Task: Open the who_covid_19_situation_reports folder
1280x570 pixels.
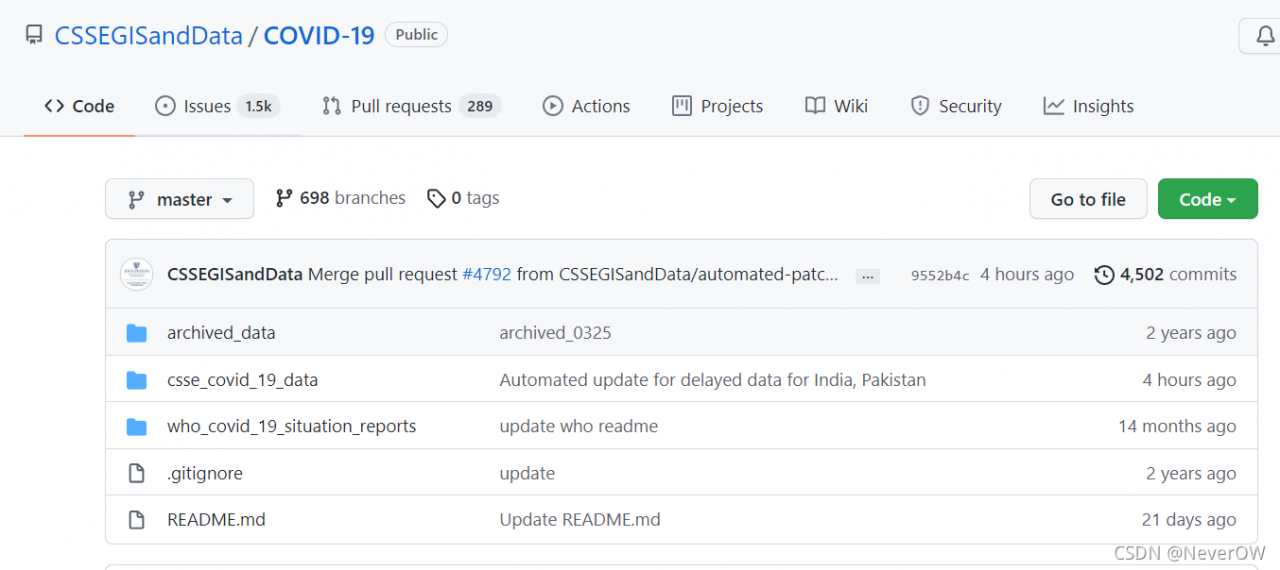Action: point(292,426)
